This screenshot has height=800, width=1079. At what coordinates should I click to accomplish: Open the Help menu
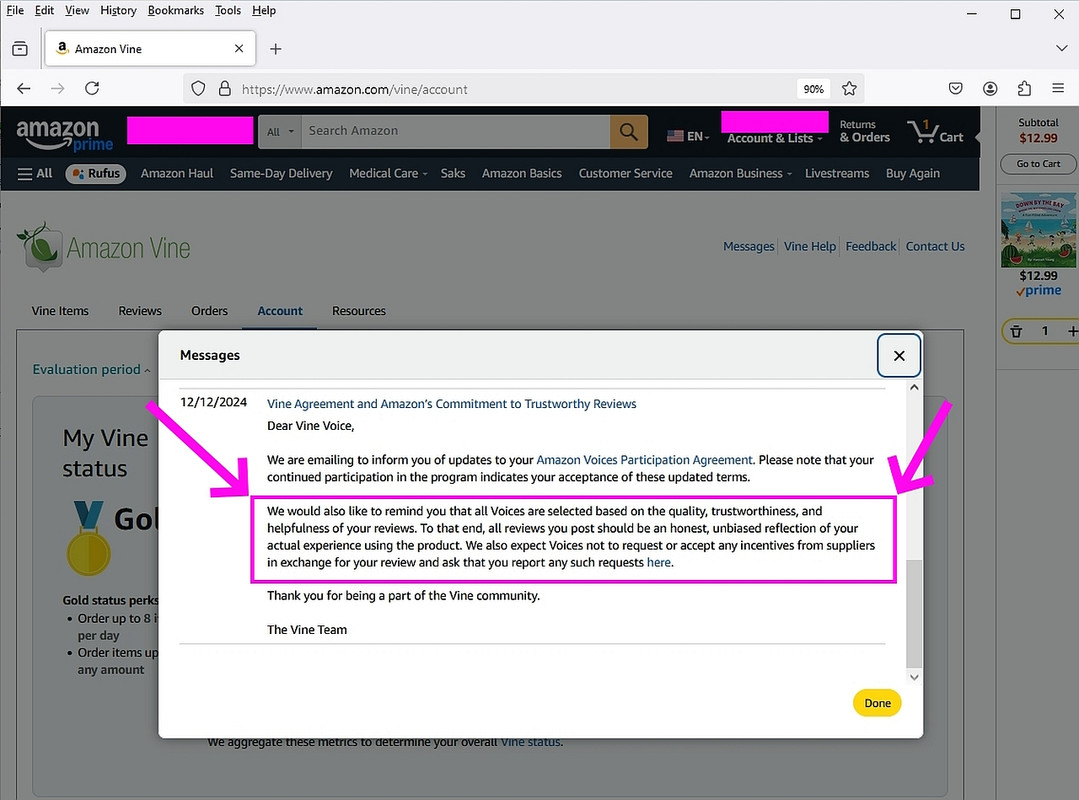click(x=264, y=10)
